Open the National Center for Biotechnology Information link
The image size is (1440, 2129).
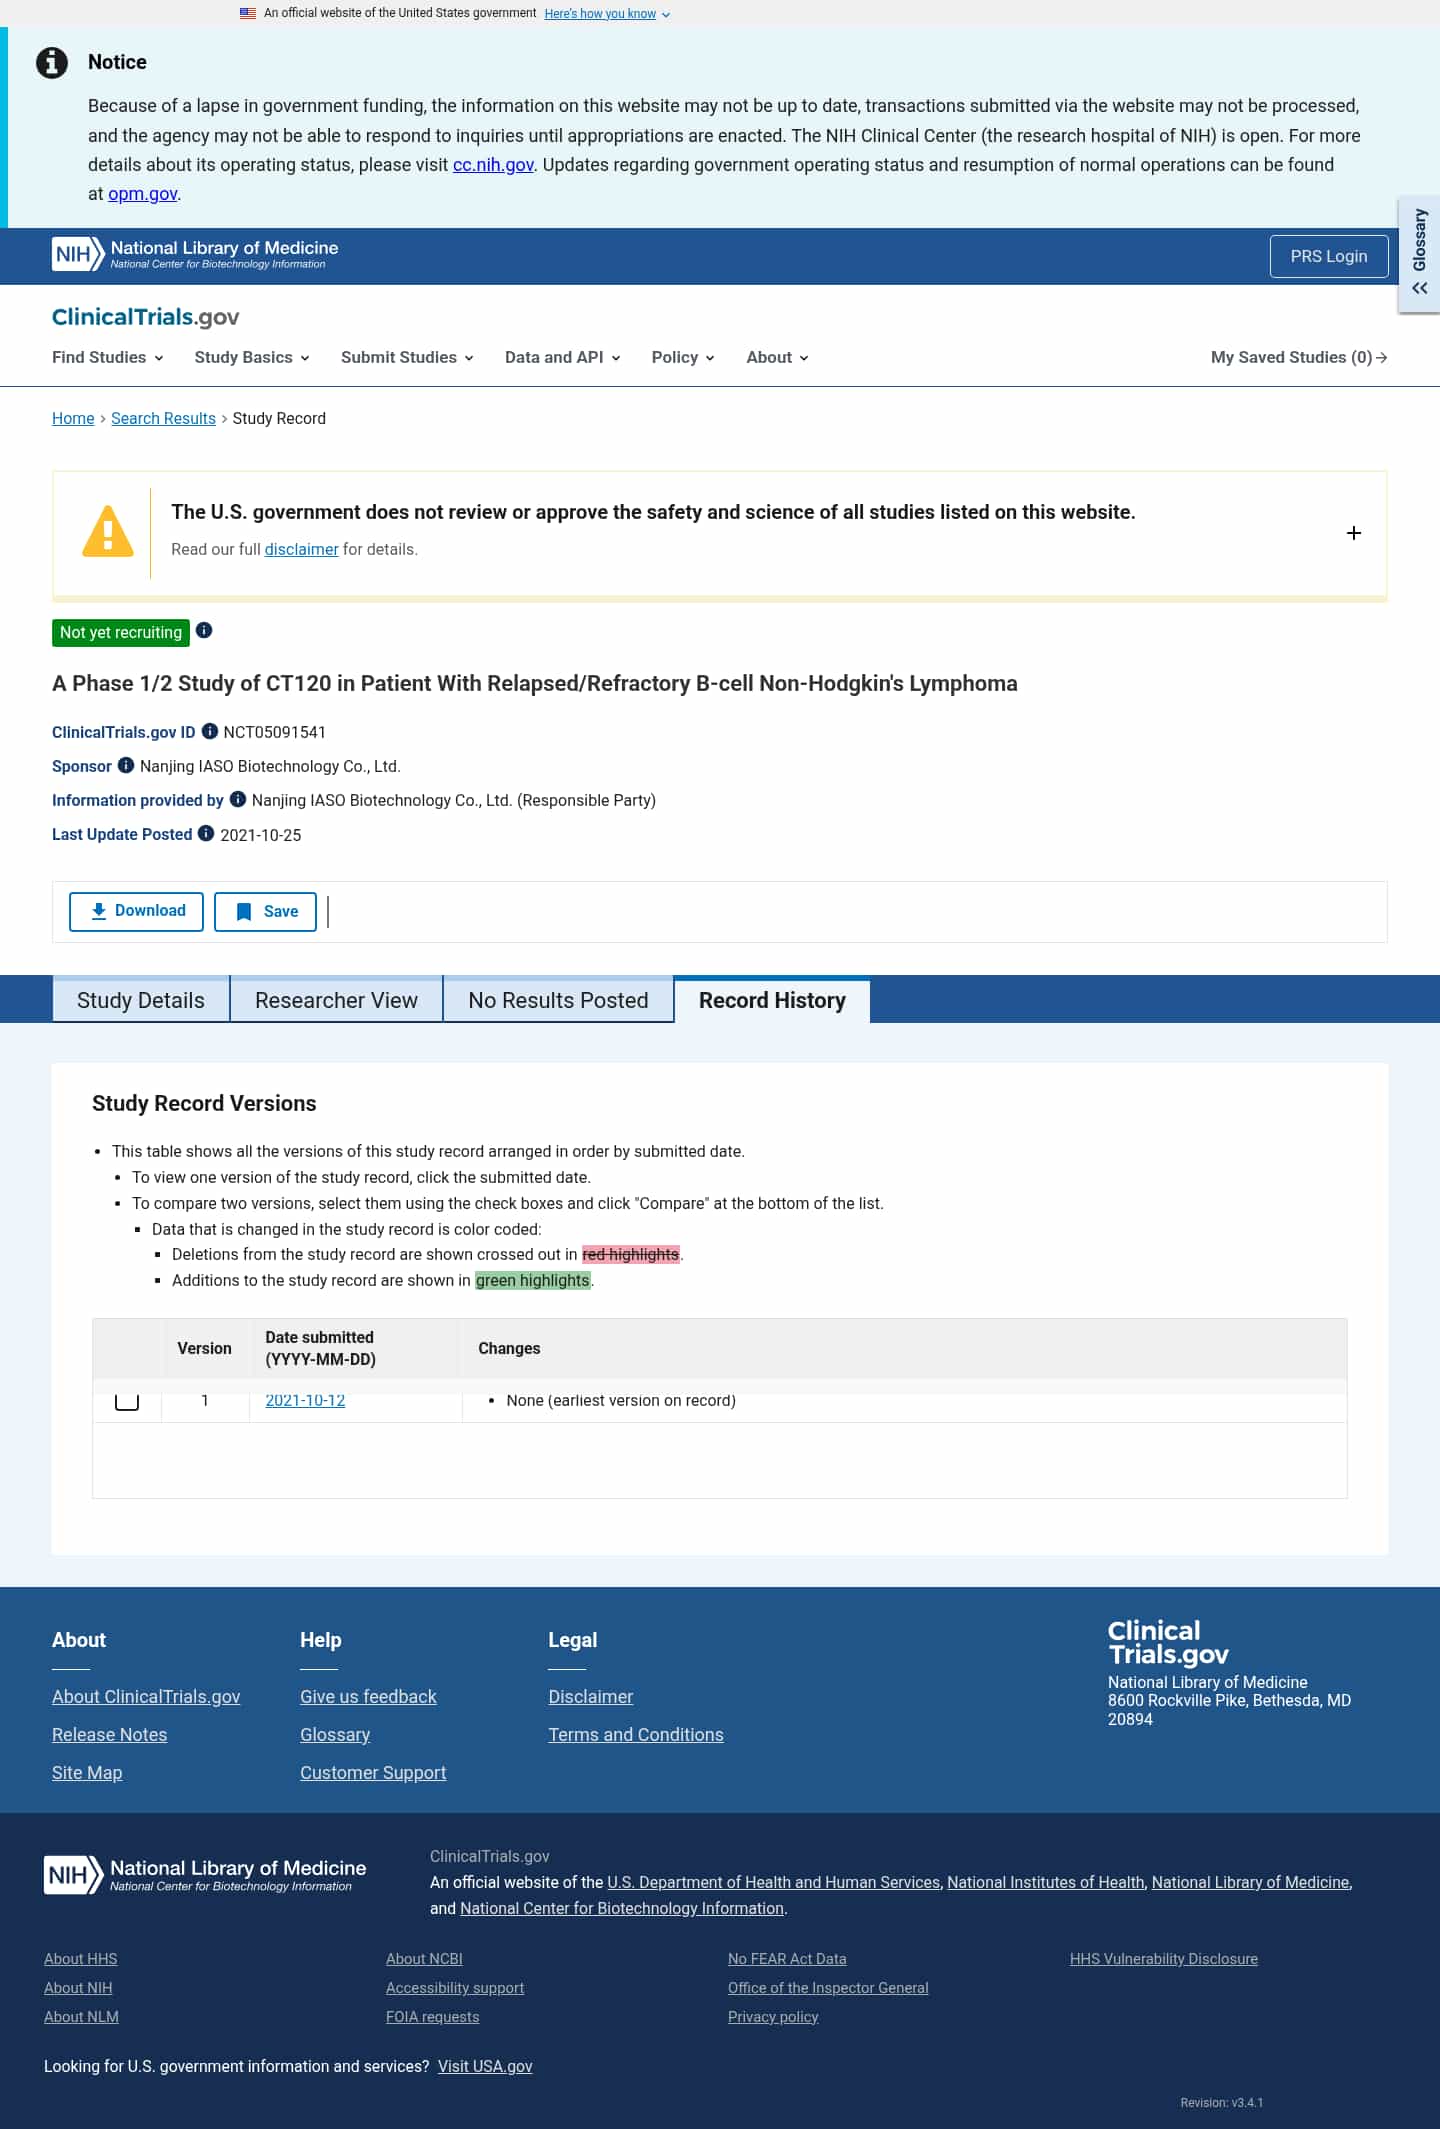[x=622, y=1908]
